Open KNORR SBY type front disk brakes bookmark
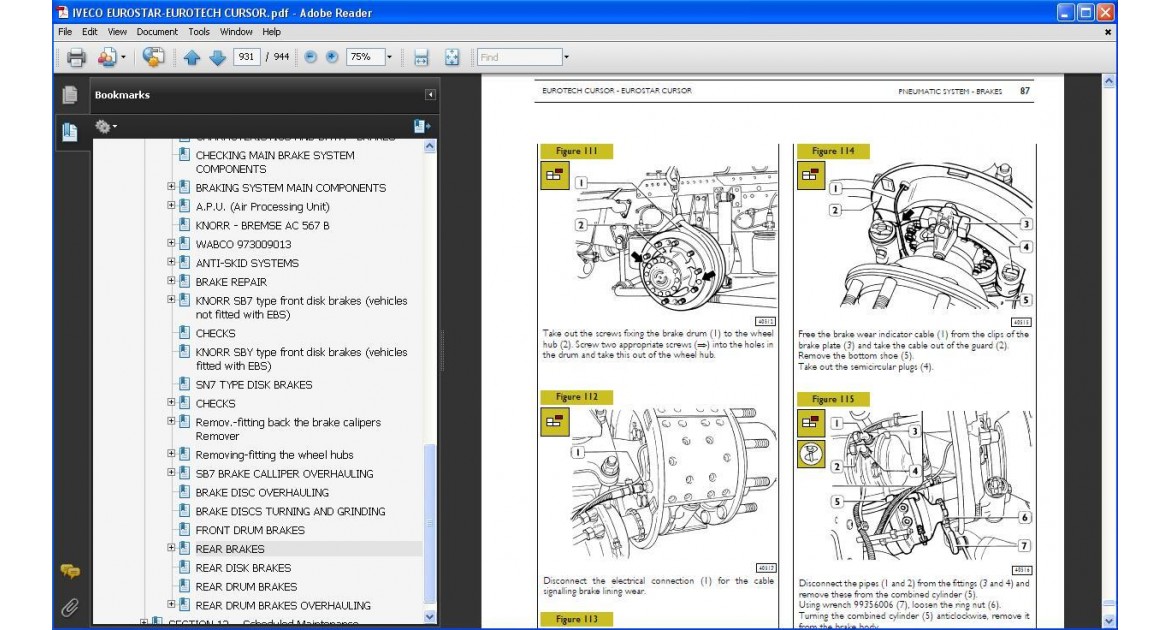1170x630 pixels. tap(301, 359)
